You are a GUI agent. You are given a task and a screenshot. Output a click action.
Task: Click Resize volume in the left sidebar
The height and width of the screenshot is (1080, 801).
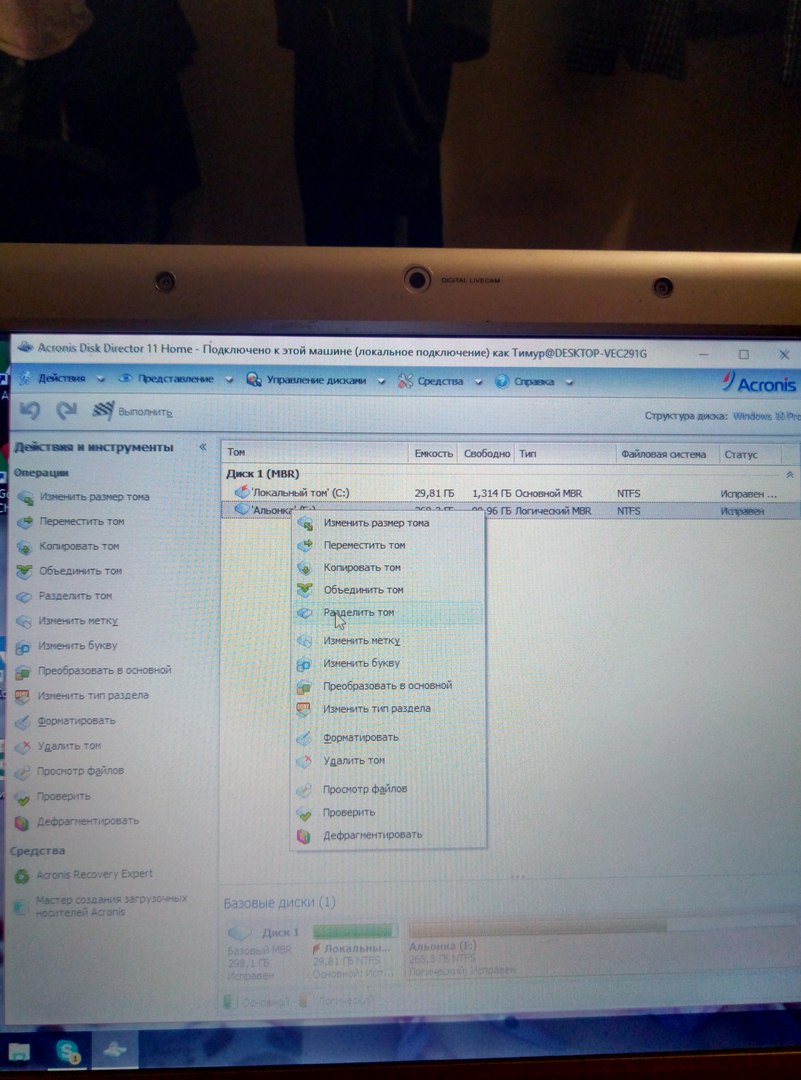(x=94, y=497)
